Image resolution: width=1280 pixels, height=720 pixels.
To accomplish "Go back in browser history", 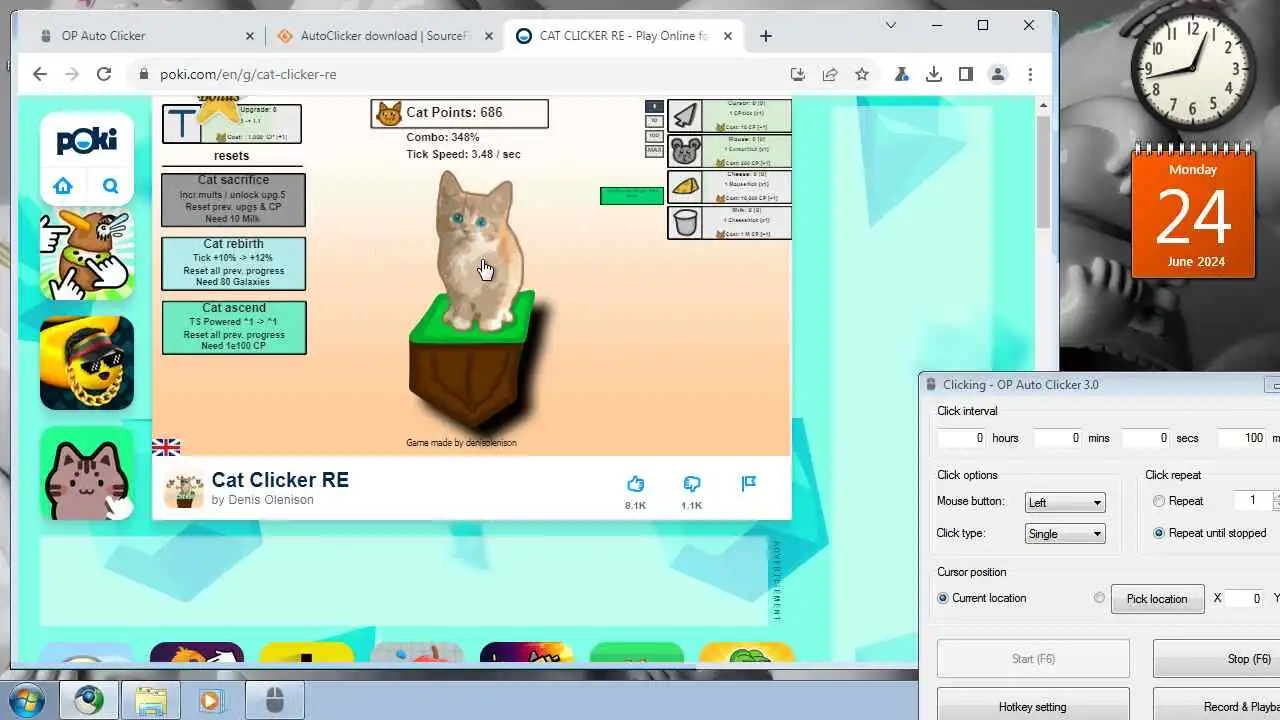I will pos(39,74).
